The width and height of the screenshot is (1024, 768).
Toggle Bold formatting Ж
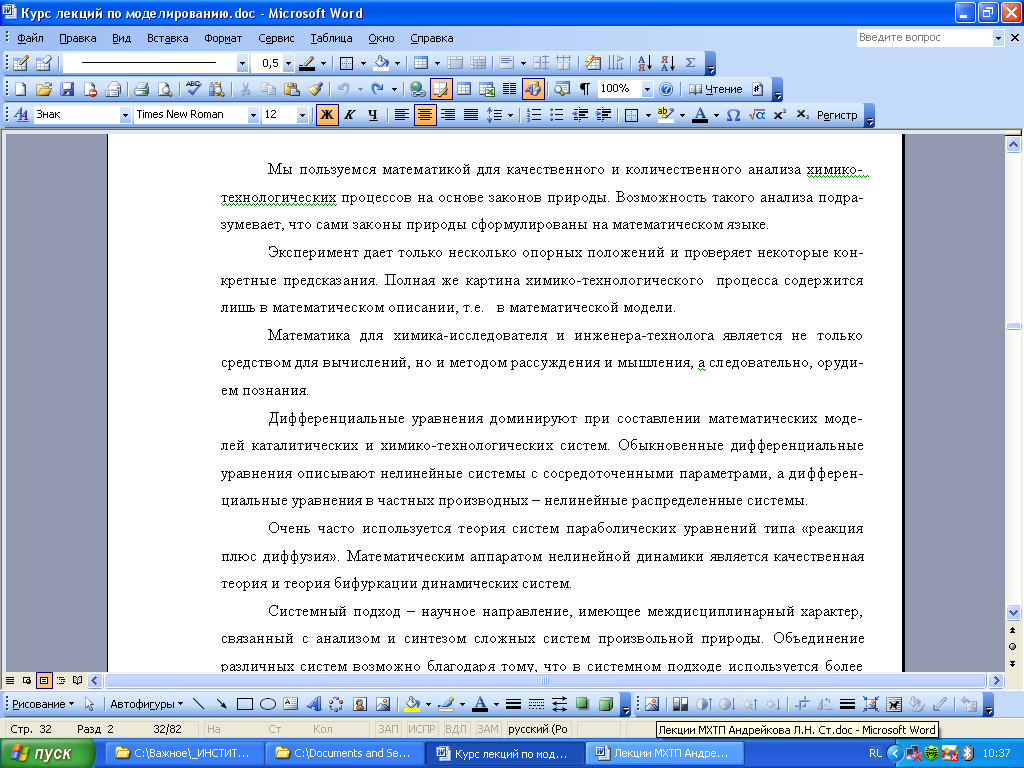coord(327,115)
